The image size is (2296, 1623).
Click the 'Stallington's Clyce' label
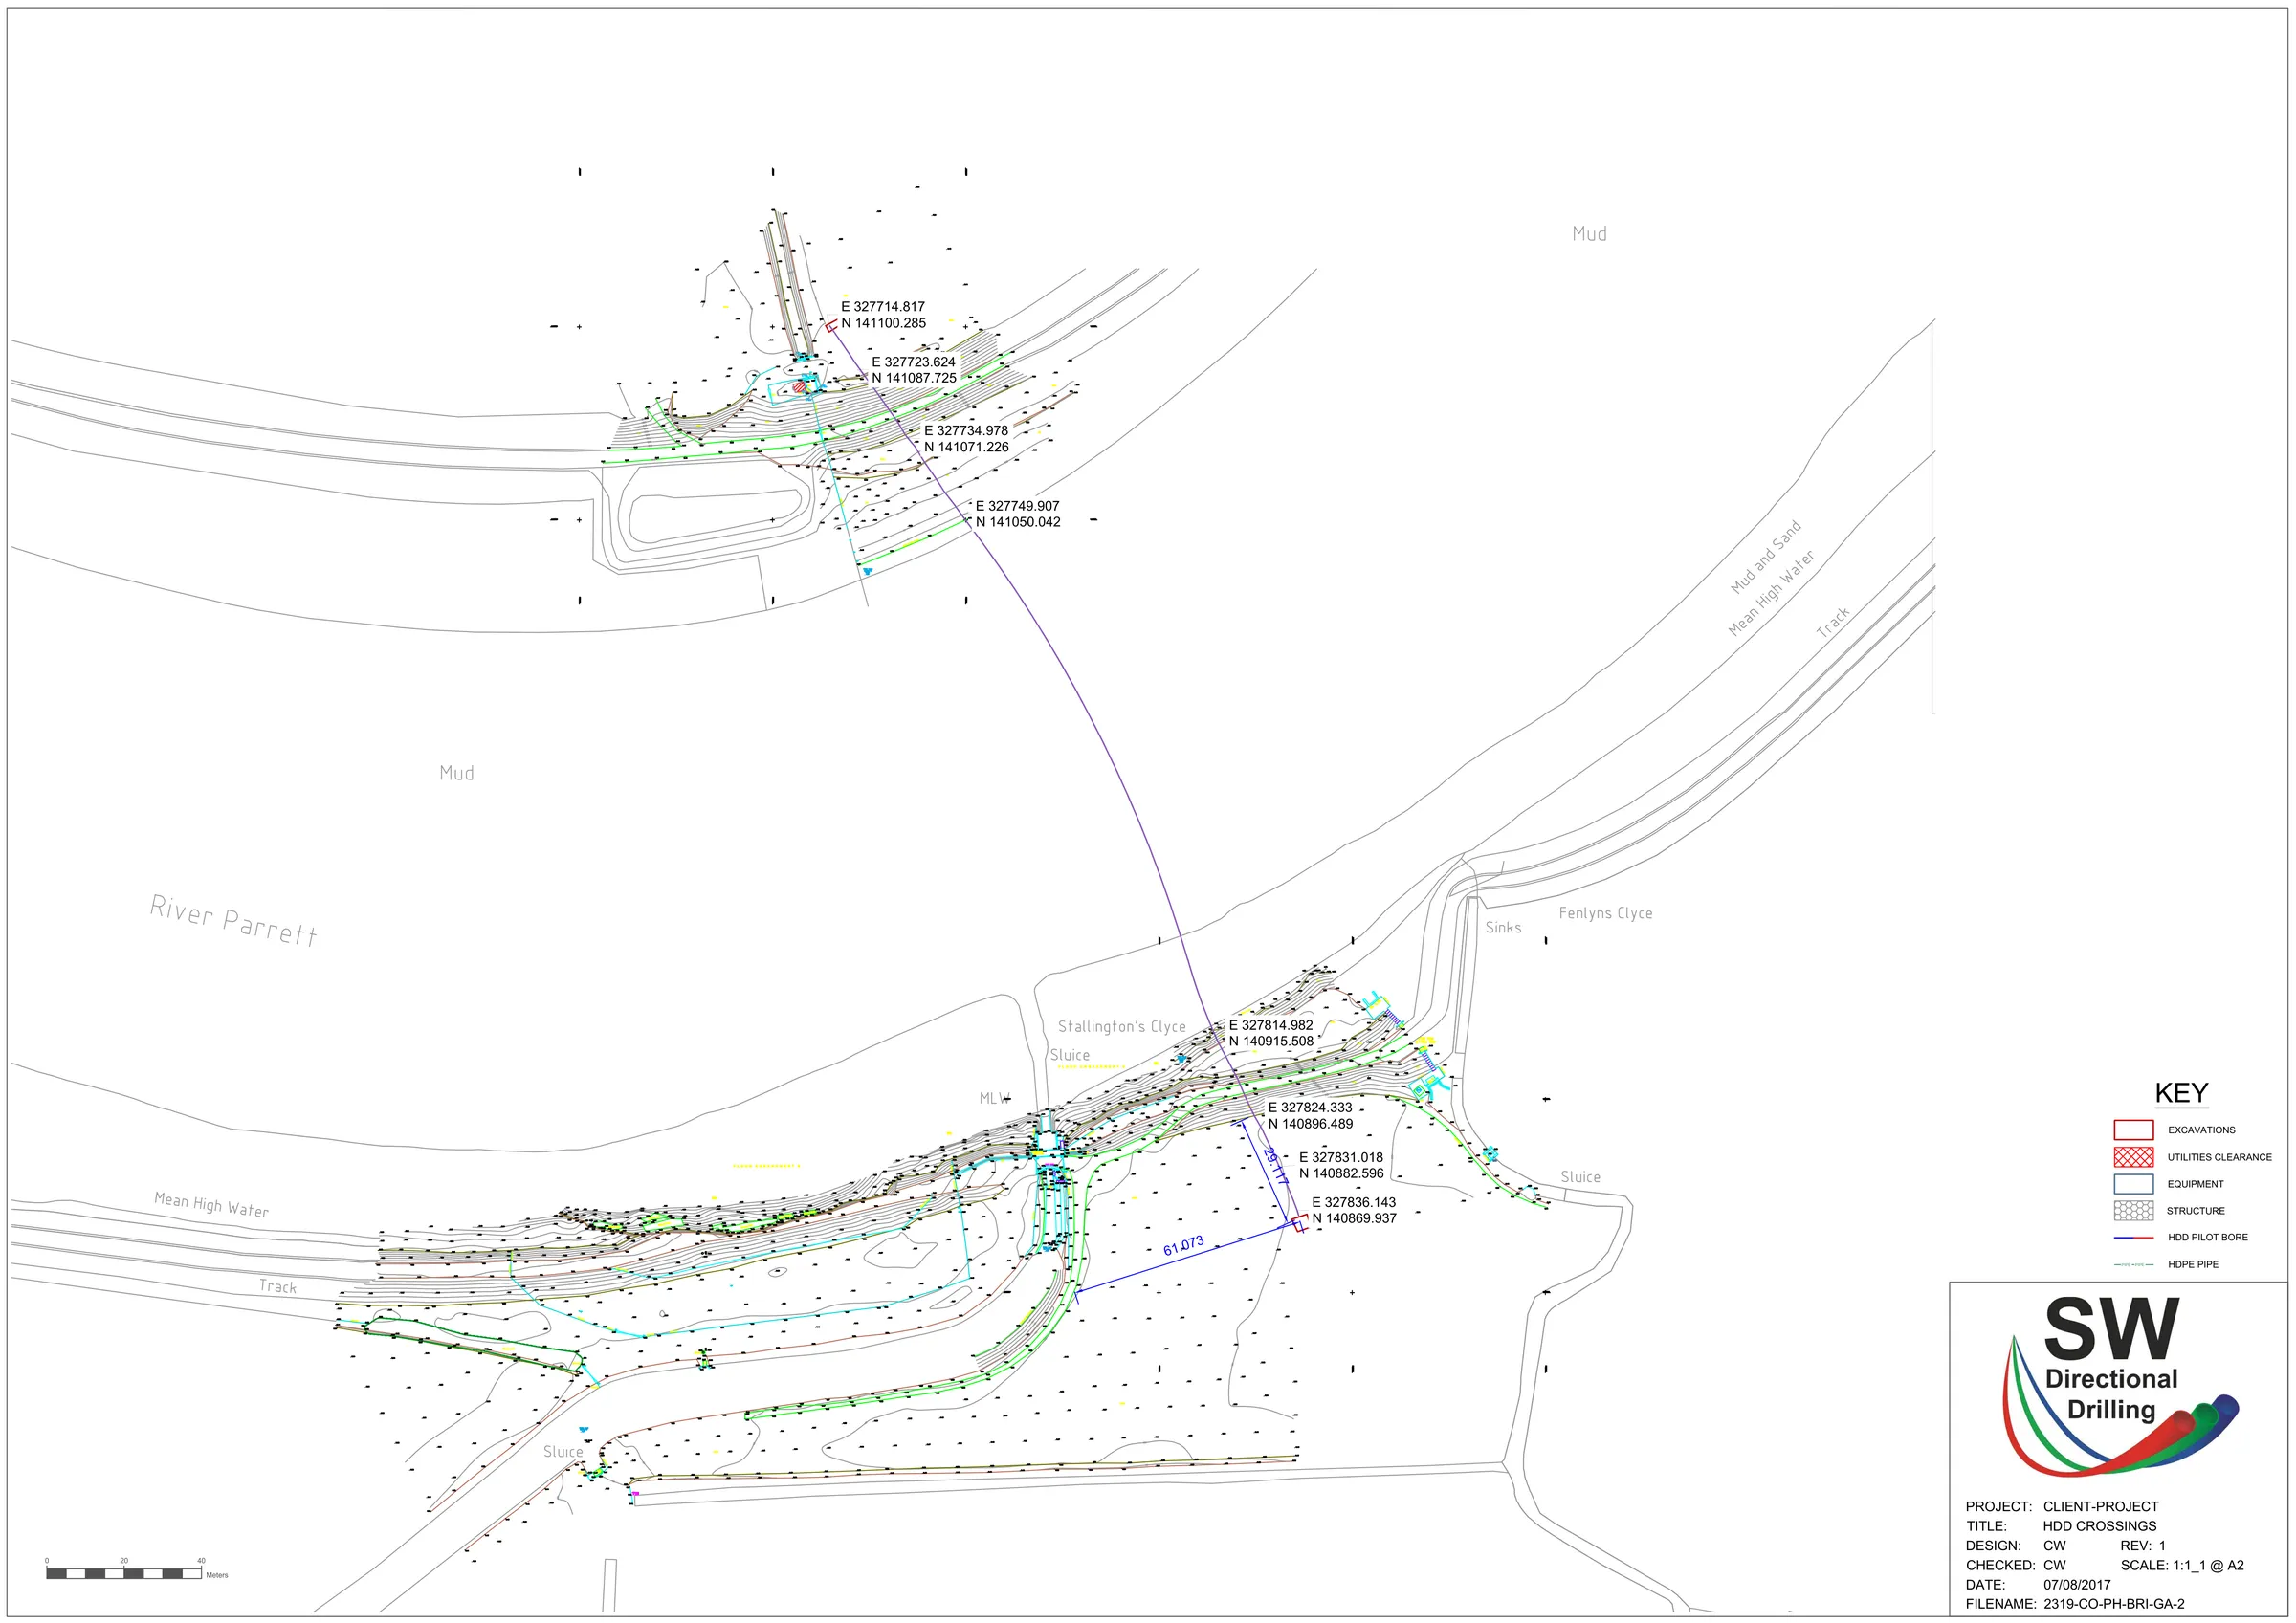(1122, 1026)
